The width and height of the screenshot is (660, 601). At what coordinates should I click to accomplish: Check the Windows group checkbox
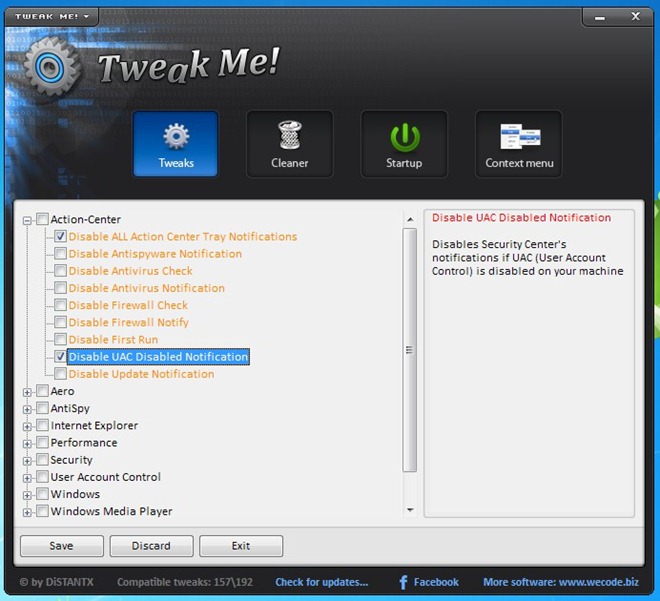coord(42,494)
